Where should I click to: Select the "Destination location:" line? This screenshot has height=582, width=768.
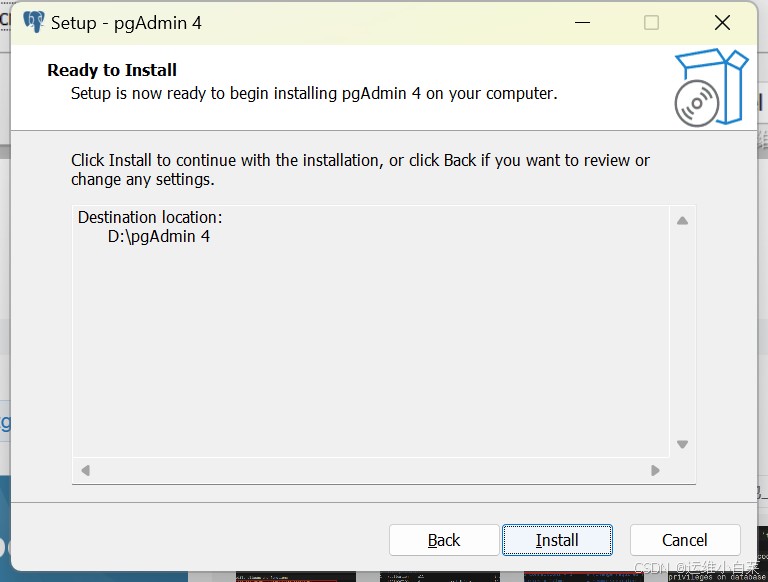[x=150, y=217]
